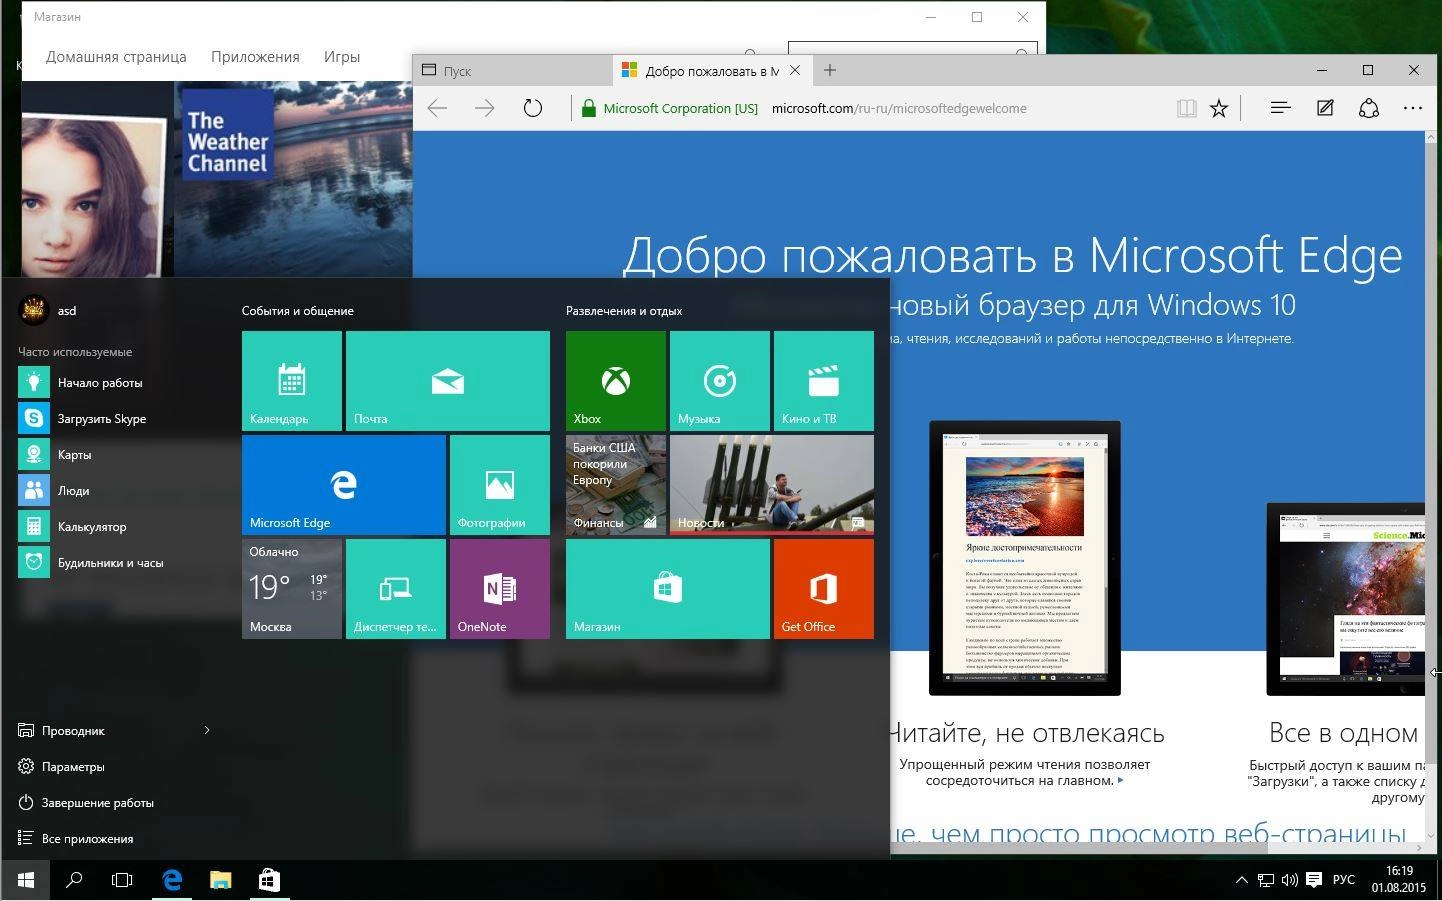Open a new tab in Edge
The width and height of the screenshot is (1442, 901).
[830, 70]
